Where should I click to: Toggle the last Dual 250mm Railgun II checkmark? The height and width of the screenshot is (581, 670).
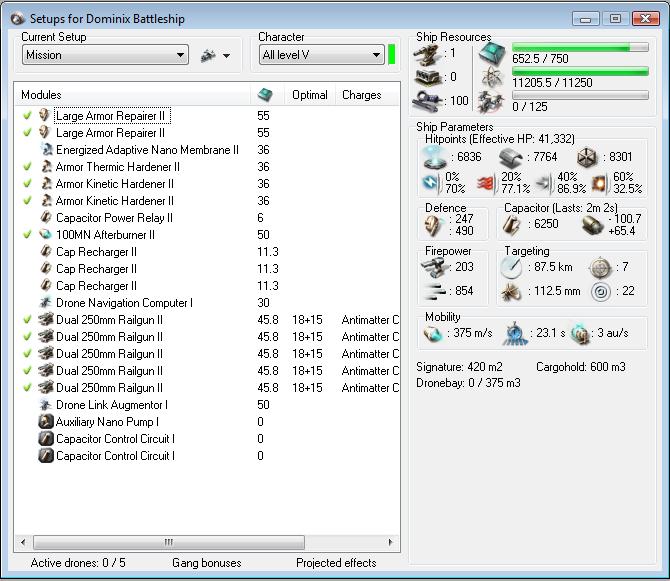click(x=28, y=387)
